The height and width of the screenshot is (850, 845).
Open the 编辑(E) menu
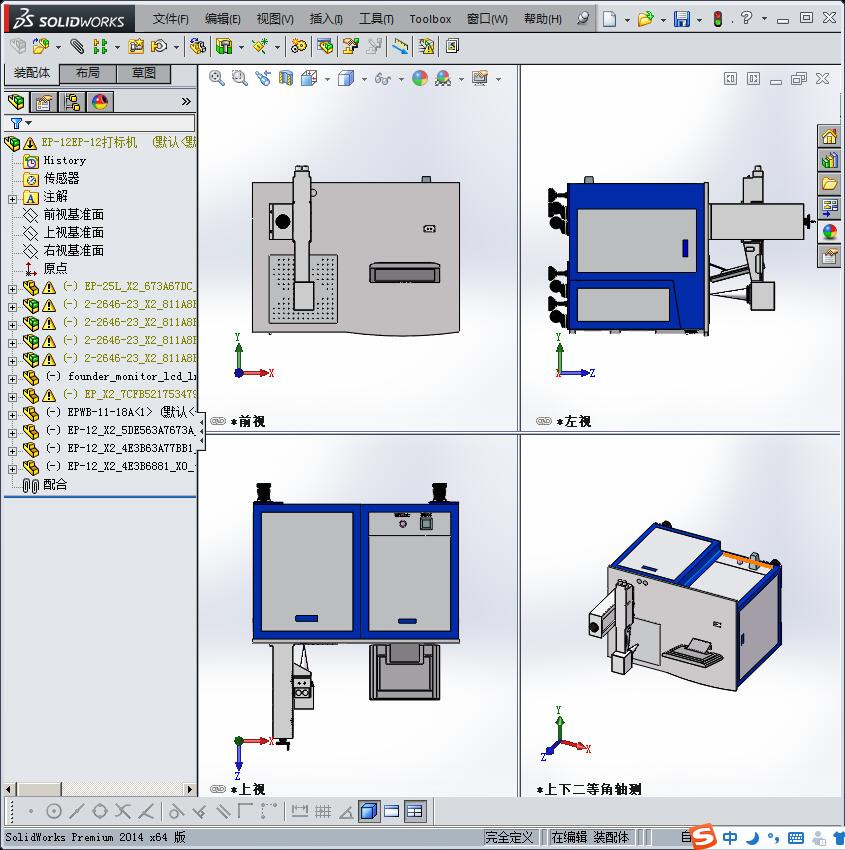(x=222, y=19)
